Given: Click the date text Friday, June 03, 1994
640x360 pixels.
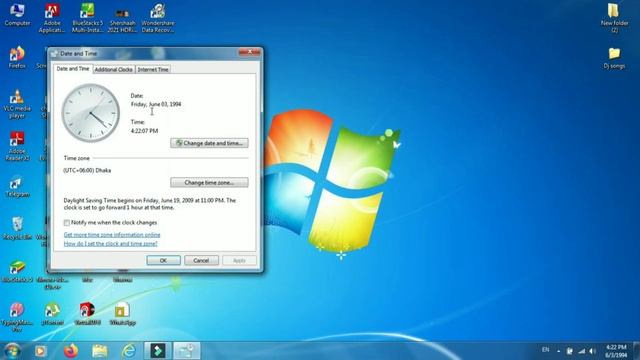Looking at the screenshot, I should tap(156, 104).
